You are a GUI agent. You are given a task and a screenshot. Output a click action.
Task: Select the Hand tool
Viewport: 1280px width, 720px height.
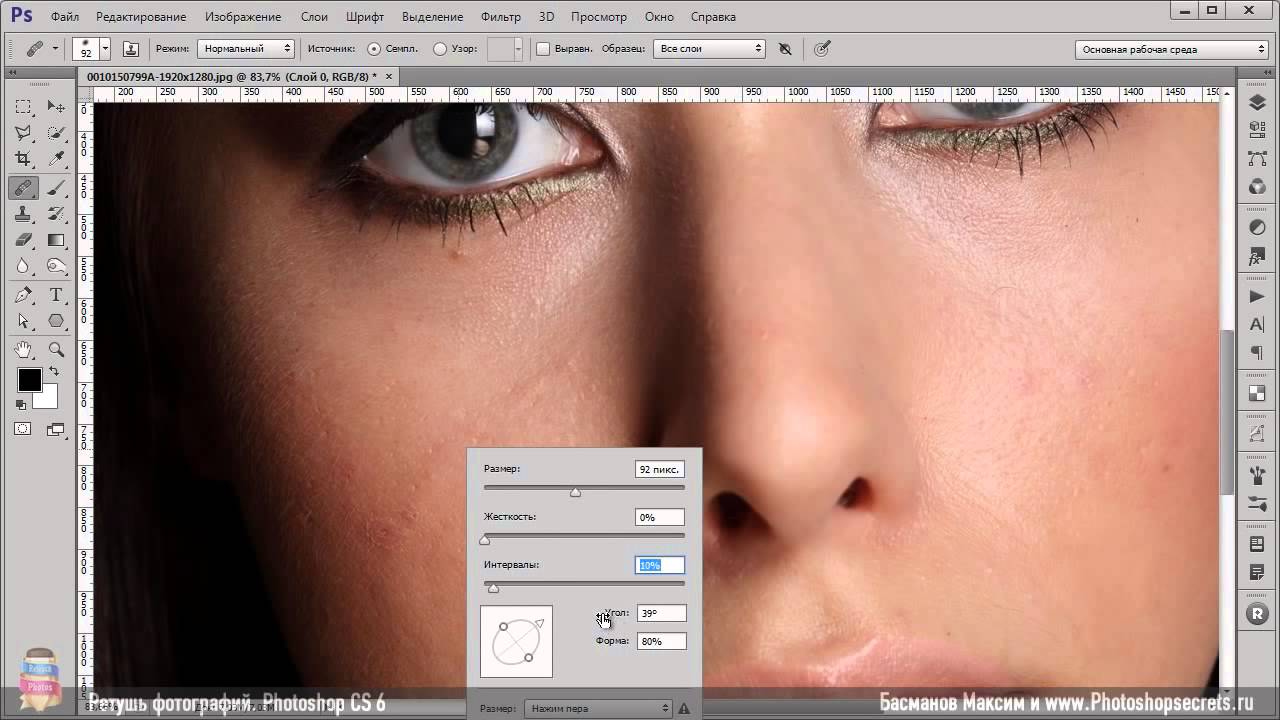click(x=23, y=349)
